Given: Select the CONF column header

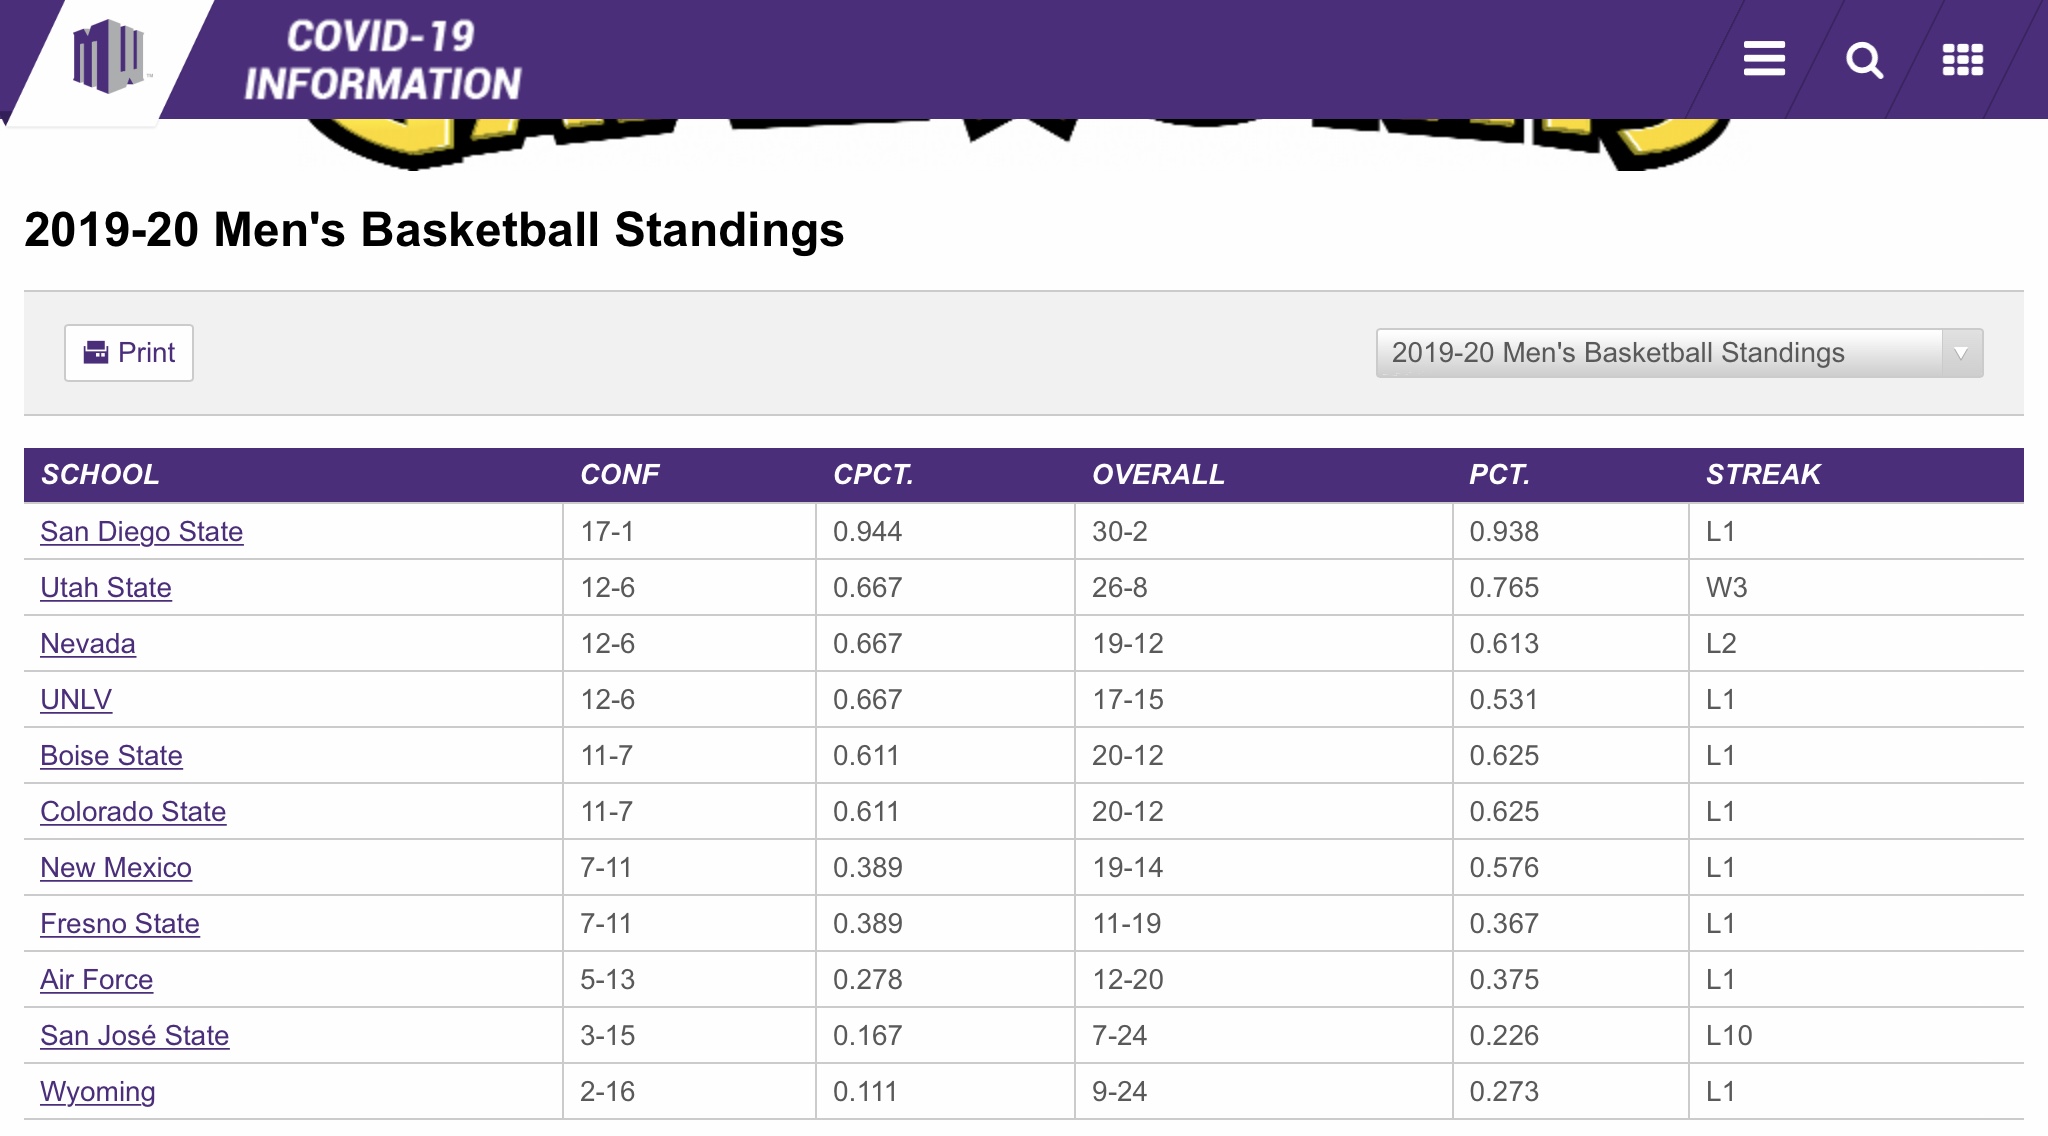Looking at the screenshot, I should 620,474.
